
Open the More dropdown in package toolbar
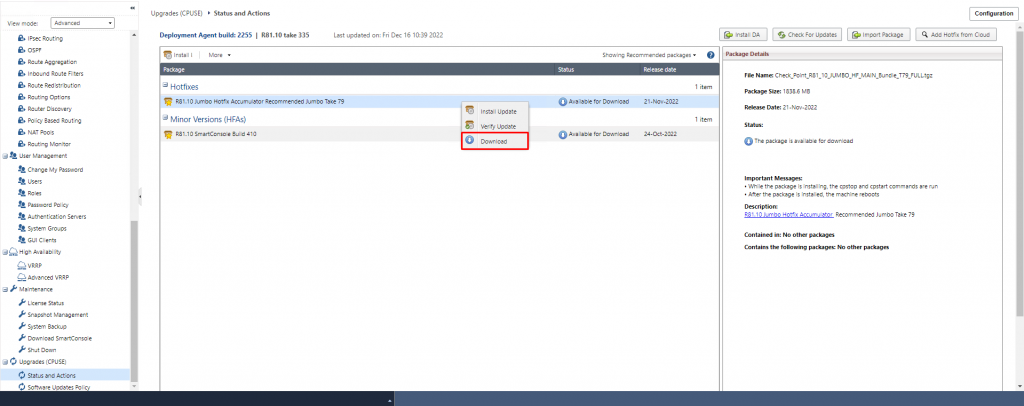[219, 55]
